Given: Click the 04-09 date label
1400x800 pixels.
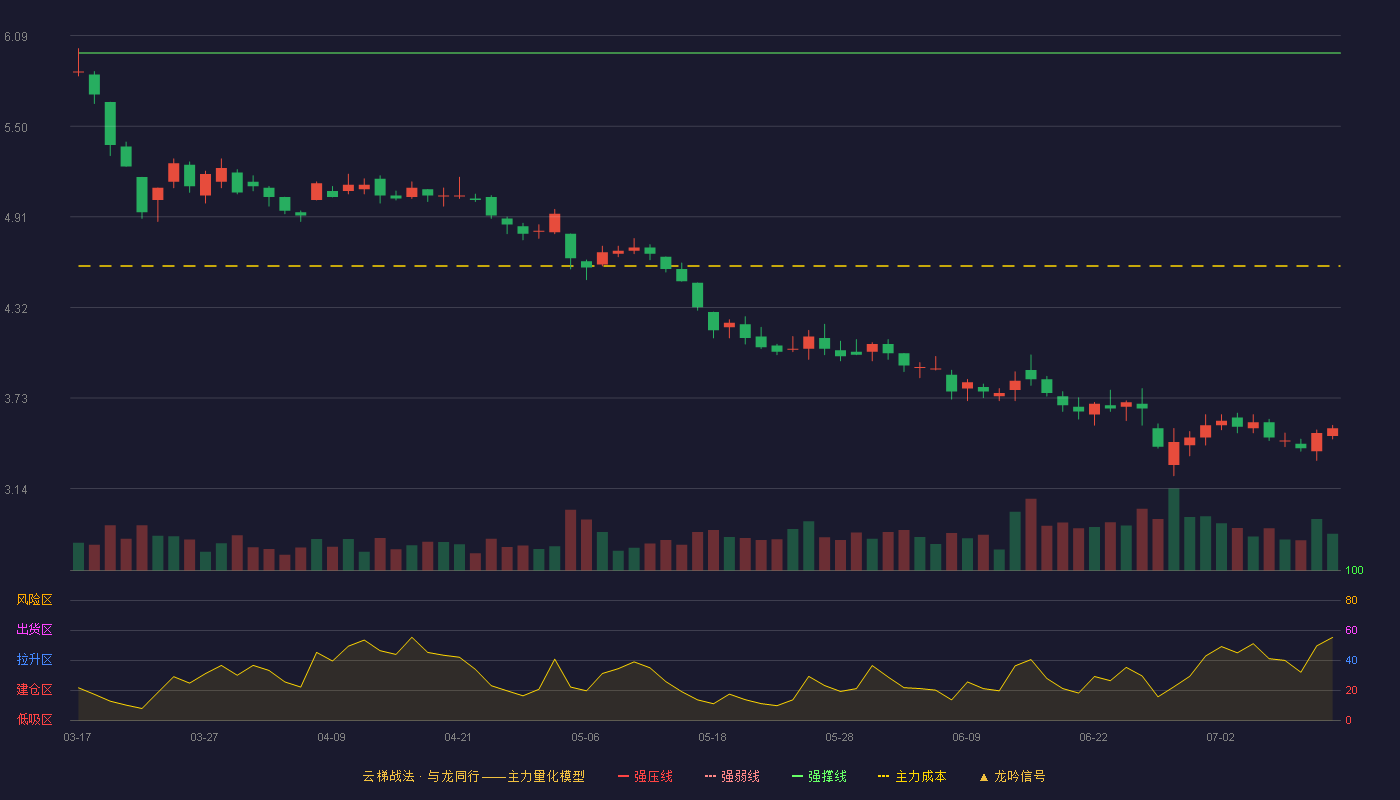Looking at the screenshot, I should (331, 737).
